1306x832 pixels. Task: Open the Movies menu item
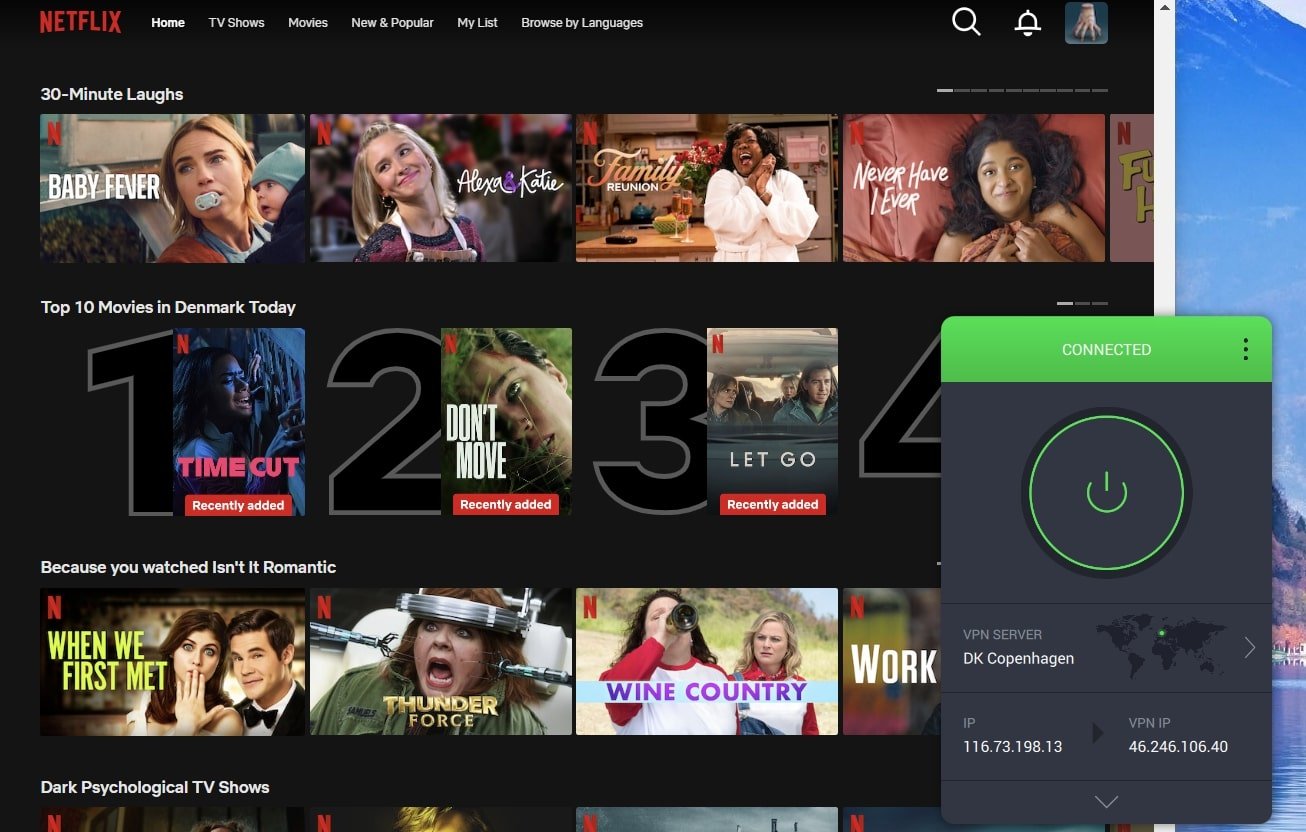click(308, 23)
